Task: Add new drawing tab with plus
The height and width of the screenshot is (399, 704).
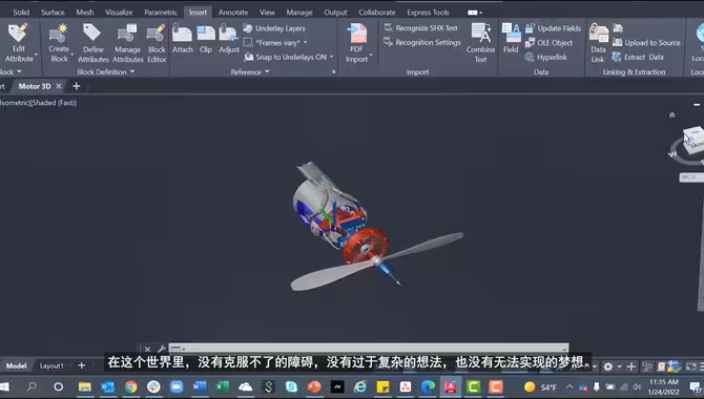Action: coord(76,86)
